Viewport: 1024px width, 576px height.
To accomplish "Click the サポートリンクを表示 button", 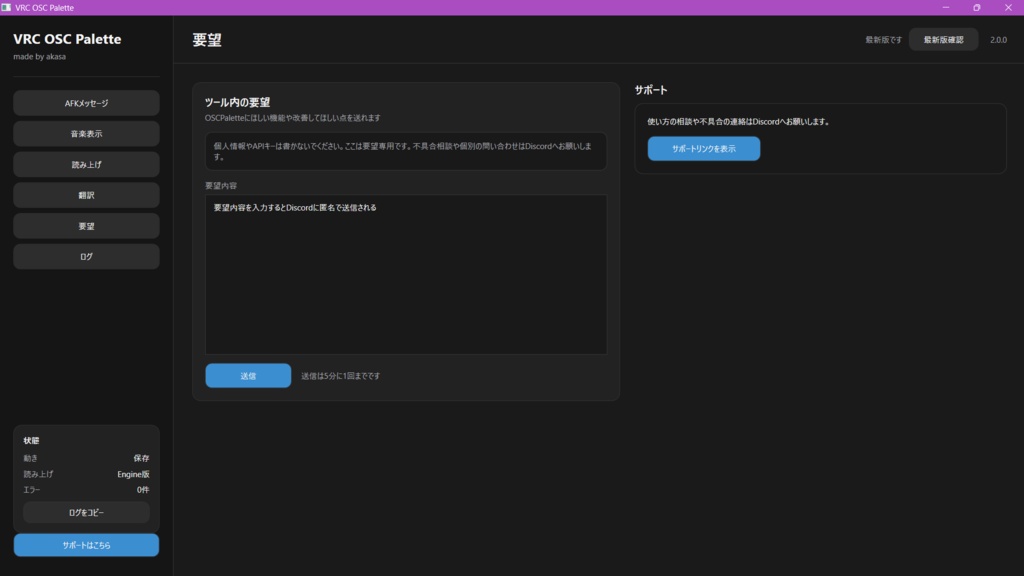I will (704, 149).
